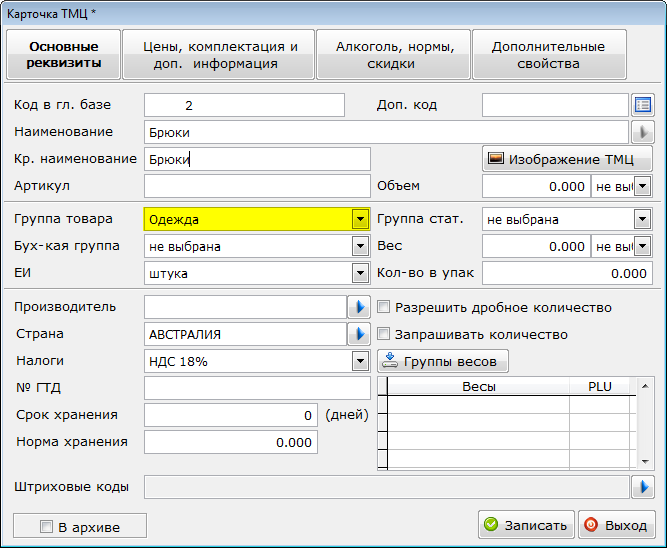Screen dimensions: 667x548
Task: Open the Штриховые коды arrow button
Action: [642, 487]
